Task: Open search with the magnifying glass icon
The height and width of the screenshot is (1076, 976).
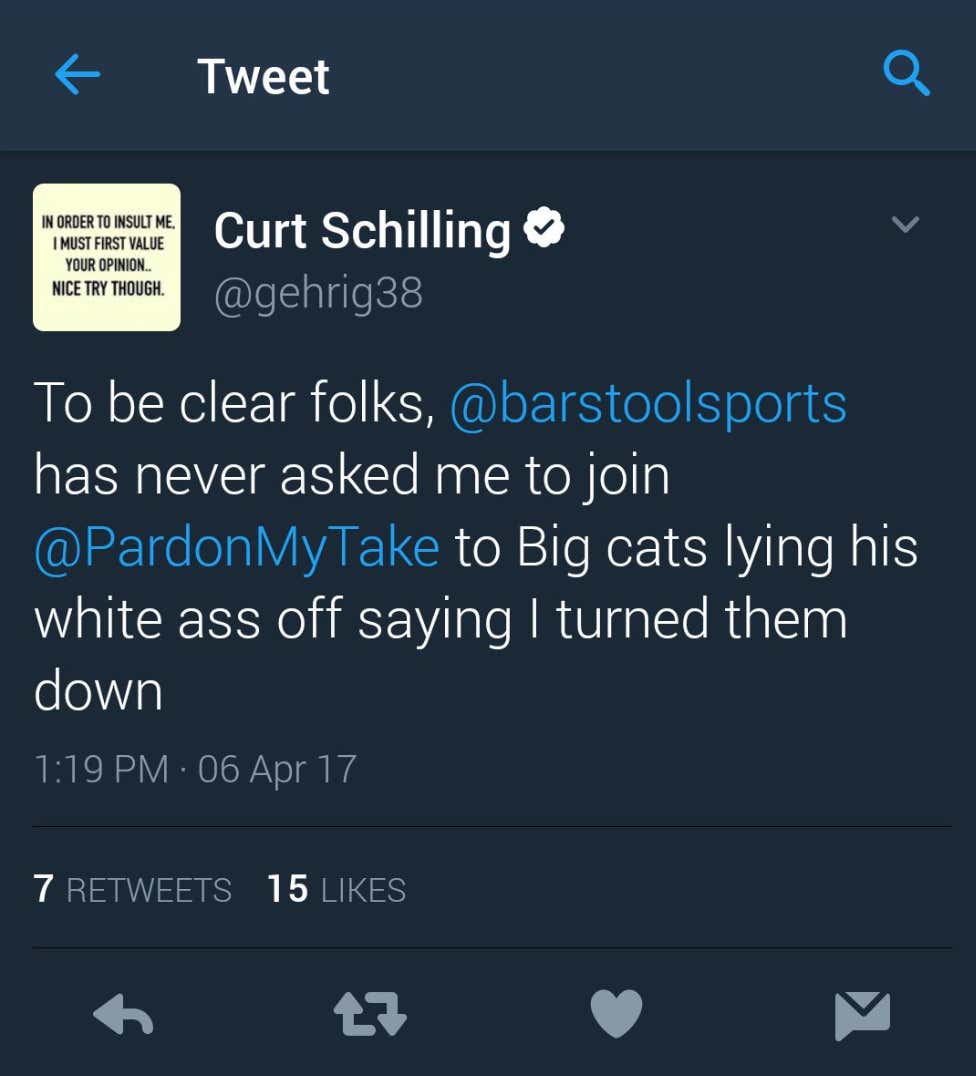Action: pyautogui.click(x=906, y=73)
